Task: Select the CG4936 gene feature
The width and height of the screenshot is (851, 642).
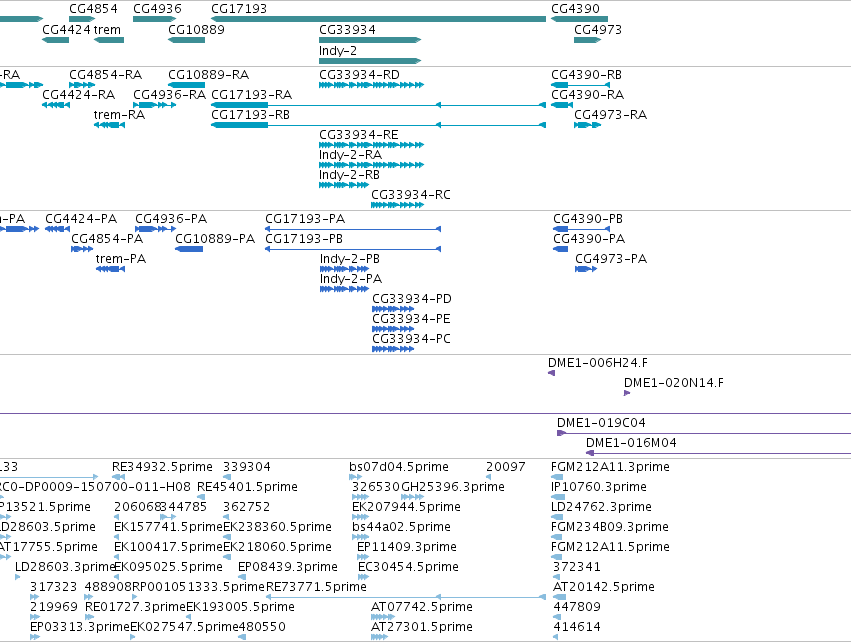Action: pos(155,19)
